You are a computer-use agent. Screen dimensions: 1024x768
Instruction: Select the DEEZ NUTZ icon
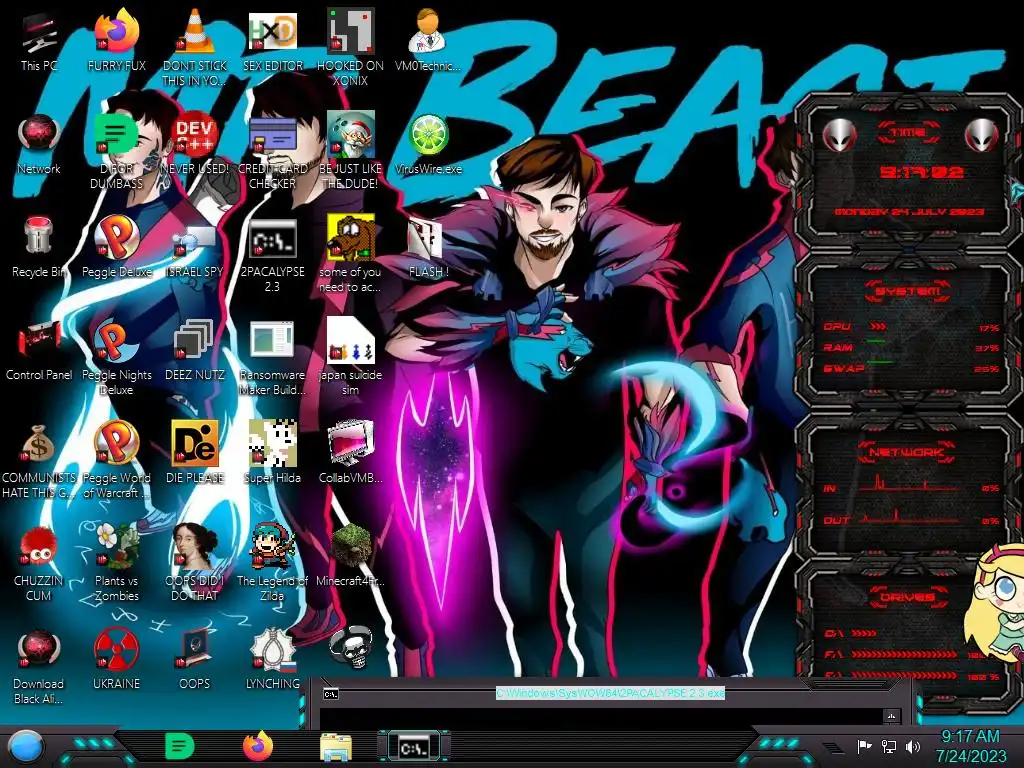coord(195,351)
